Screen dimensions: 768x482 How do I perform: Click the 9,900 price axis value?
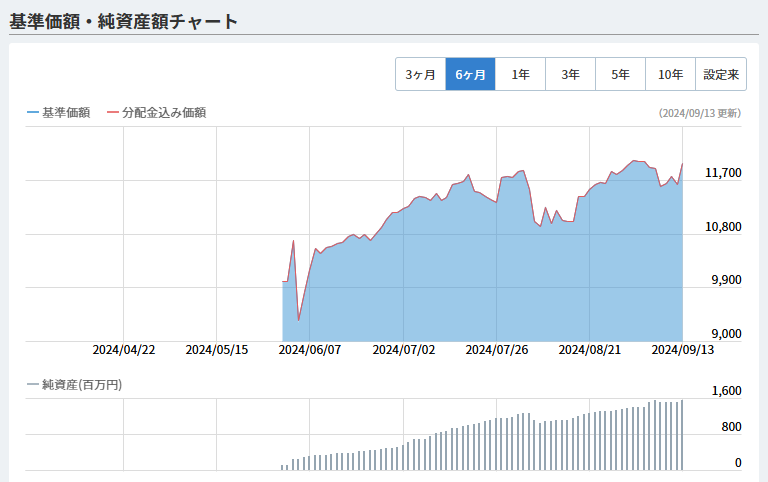(x=726, y=280)
